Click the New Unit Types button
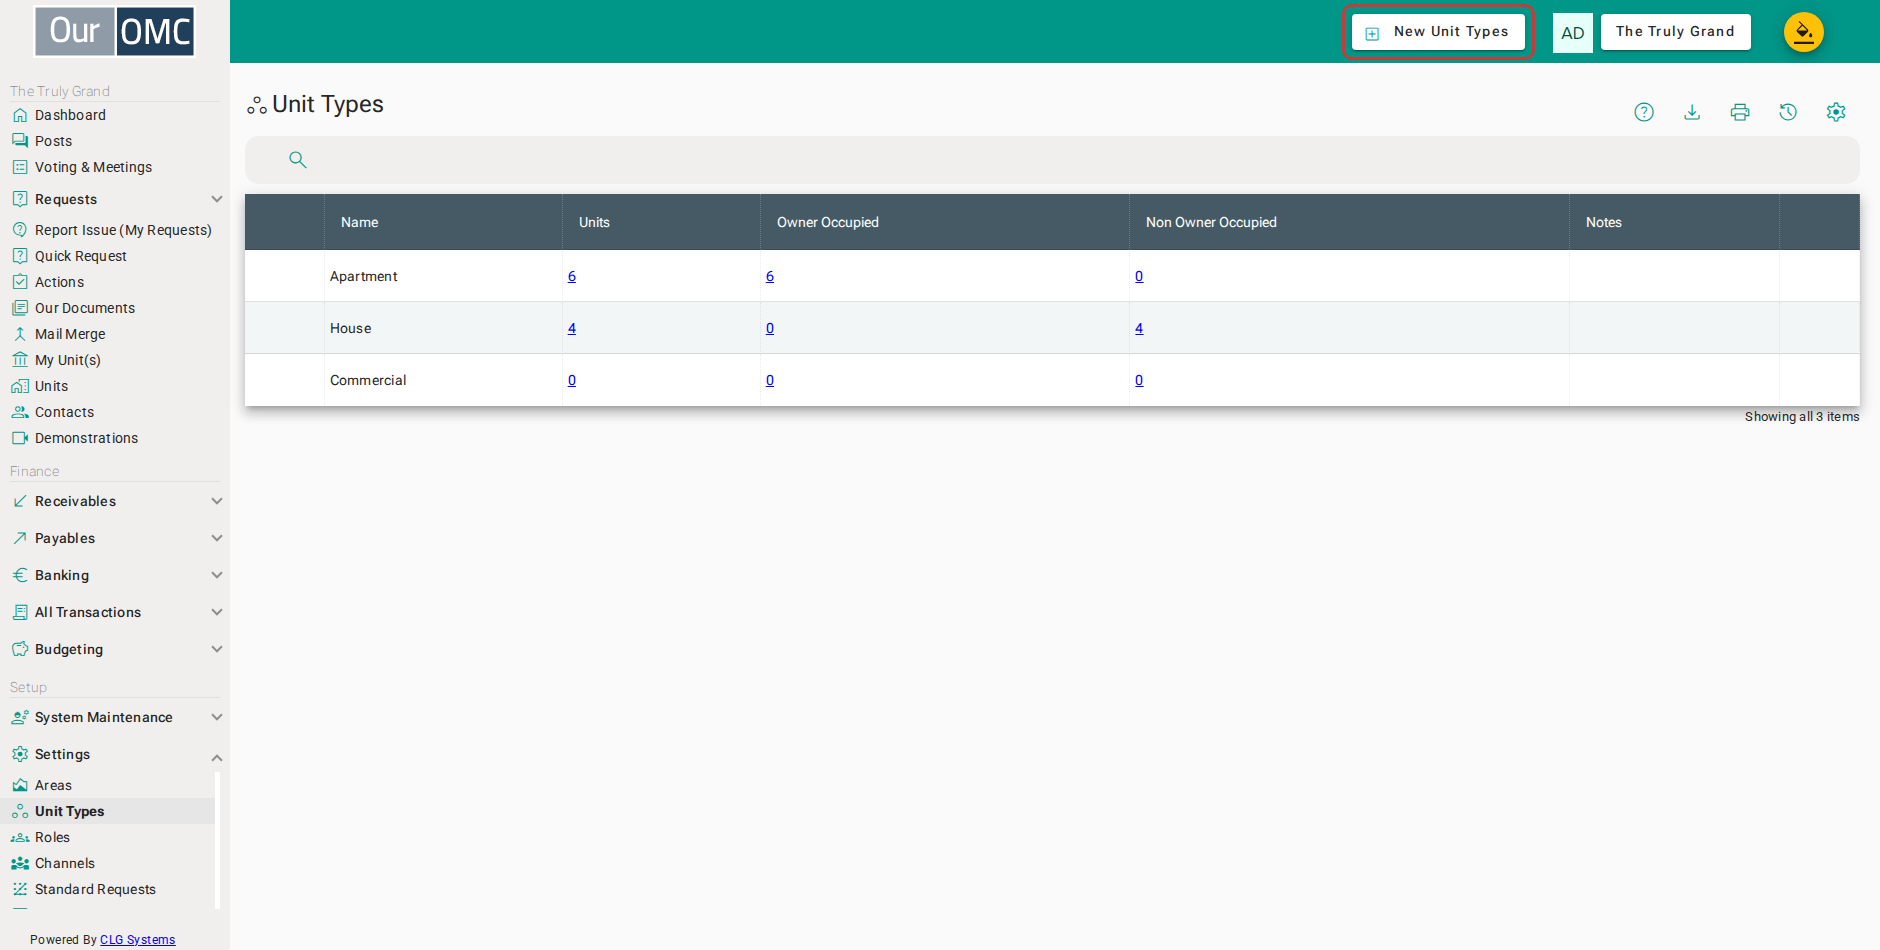 coord(1438,32)
